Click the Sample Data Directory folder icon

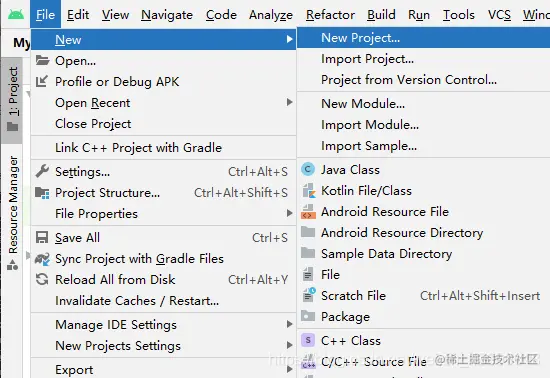[308, 253]
